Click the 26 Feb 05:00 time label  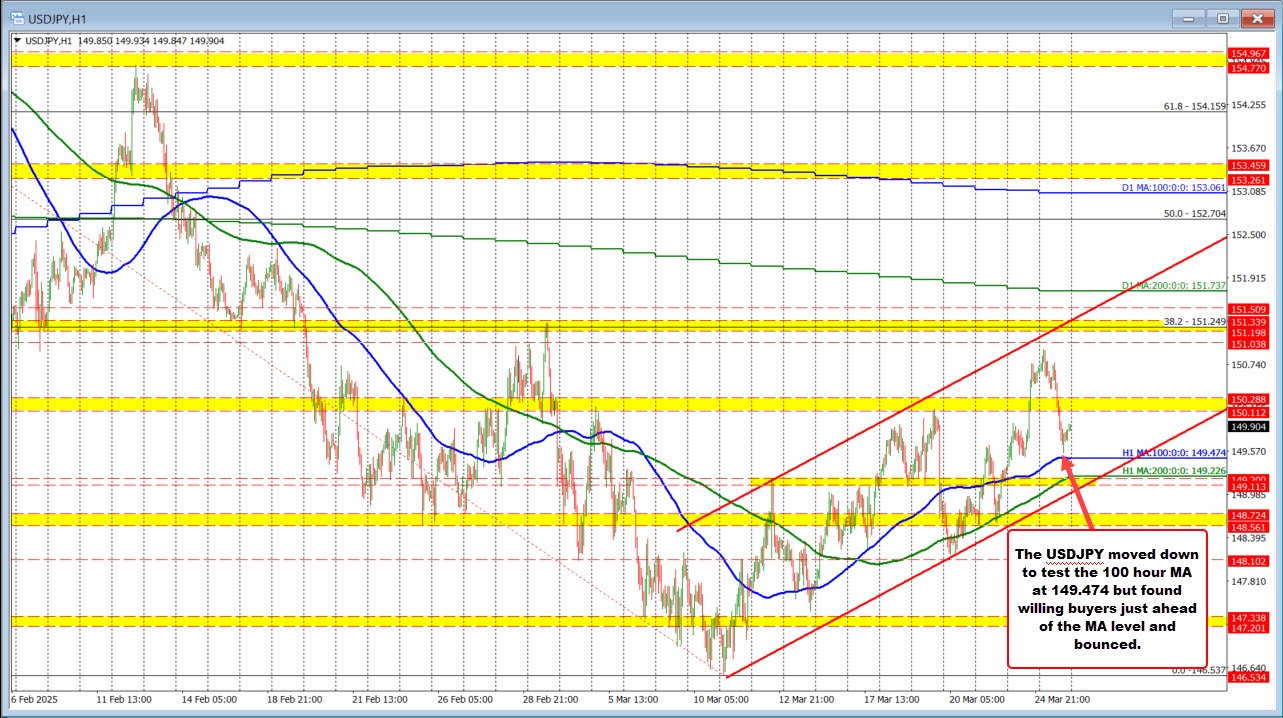coord(465,699)
